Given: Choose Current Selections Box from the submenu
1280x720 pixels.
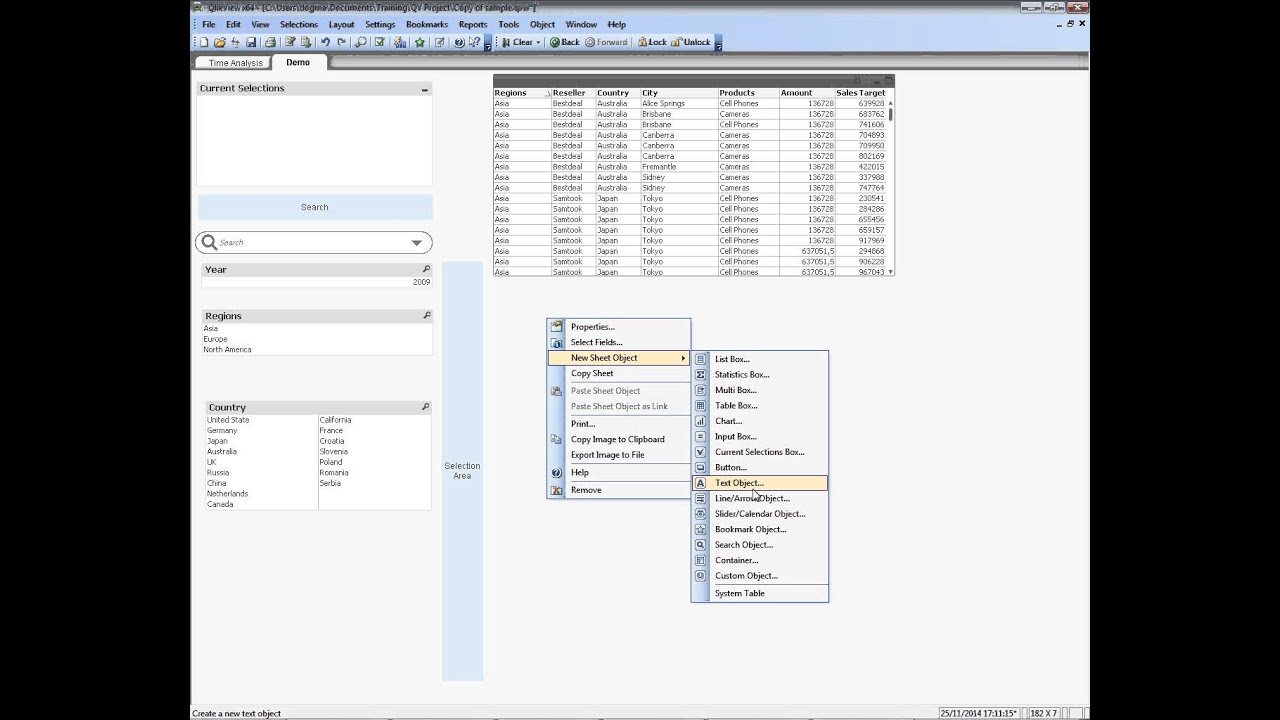Looking at the screenshot, I should click(760, 452).
